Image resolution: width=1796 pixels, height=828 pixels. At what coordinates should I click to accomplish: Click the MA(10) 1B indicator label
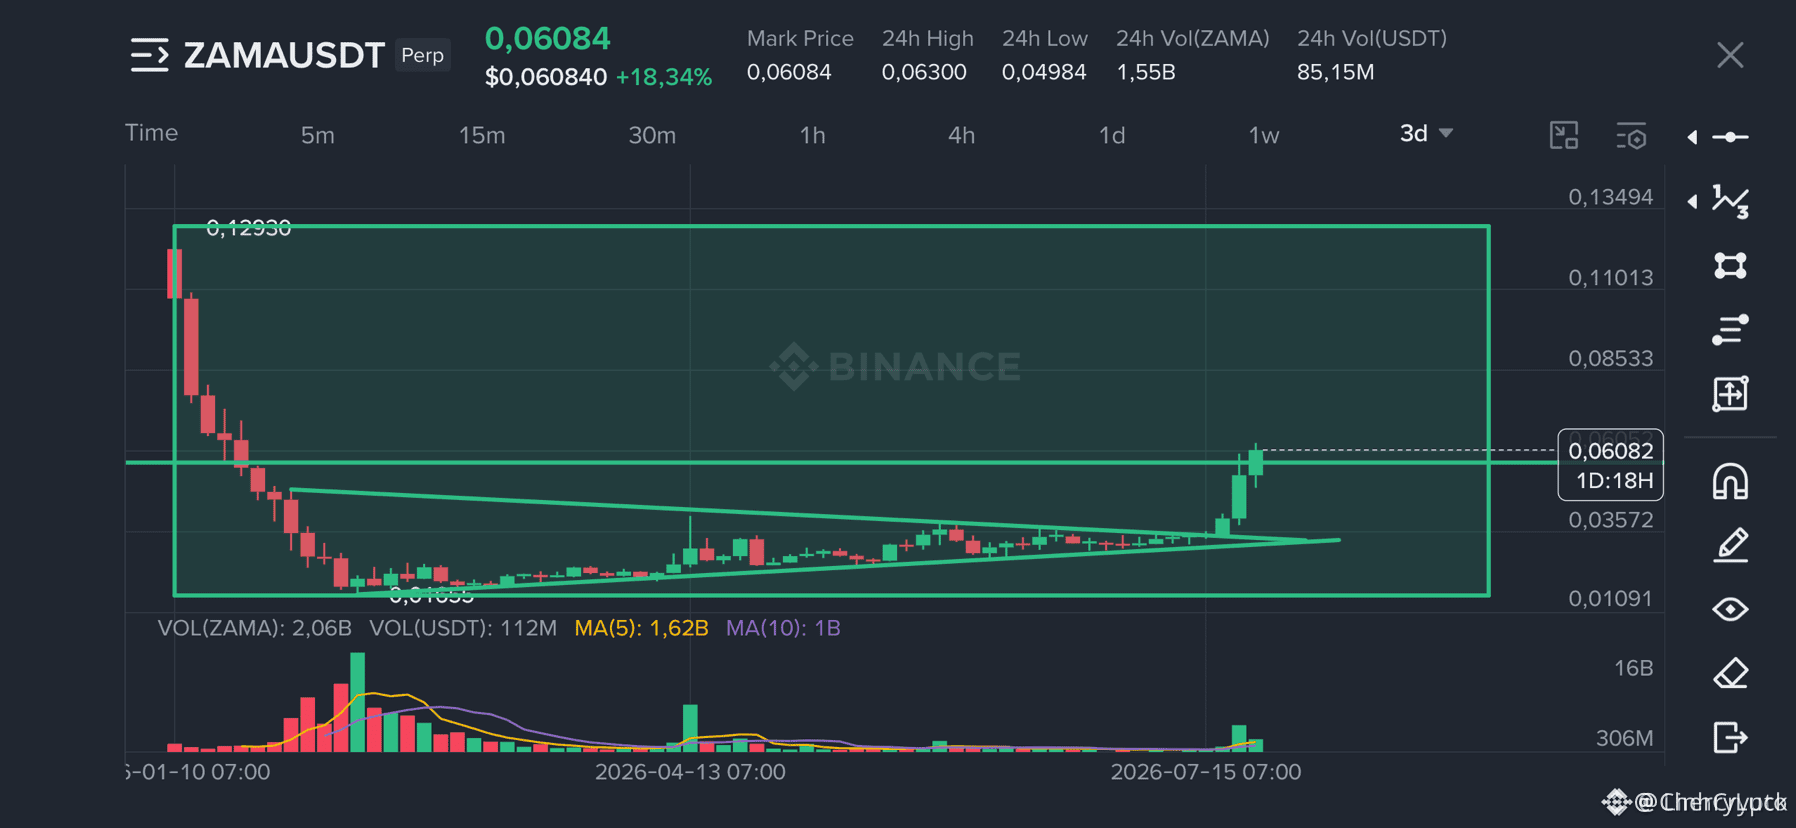click(x=783, y=628)
